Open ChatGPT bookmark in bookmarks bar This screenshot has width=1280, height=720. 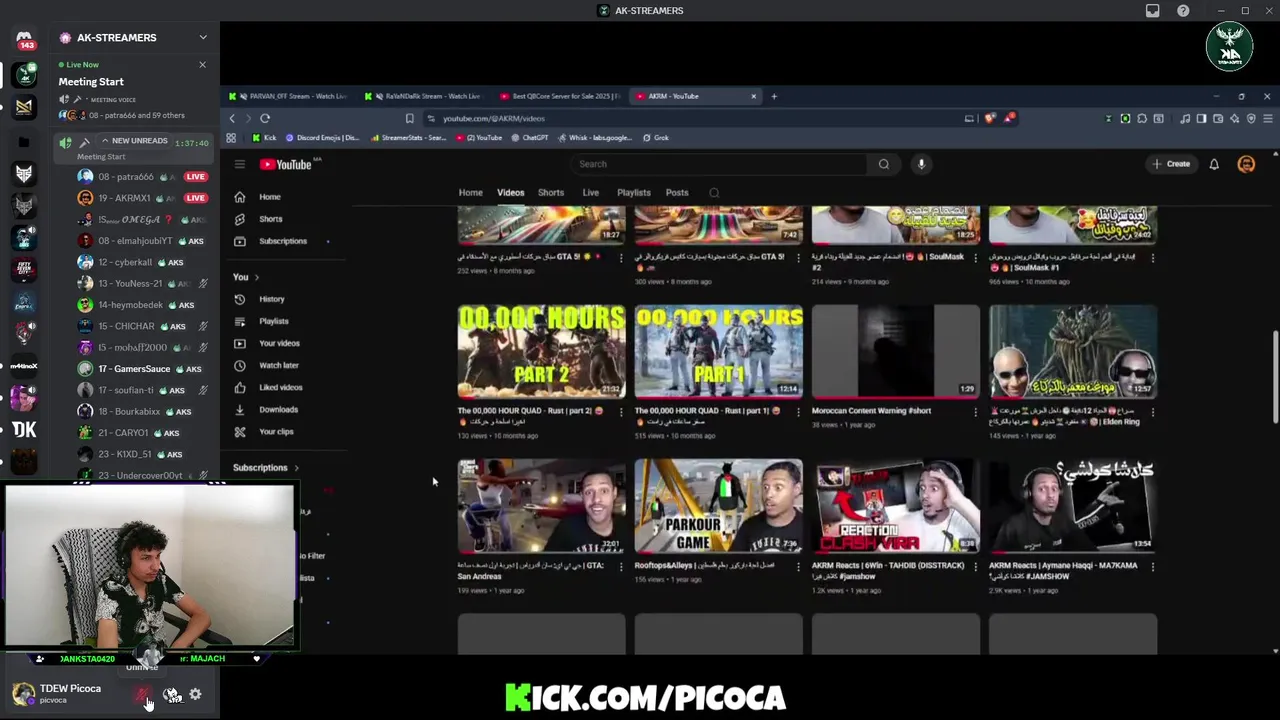coord(529,137)
